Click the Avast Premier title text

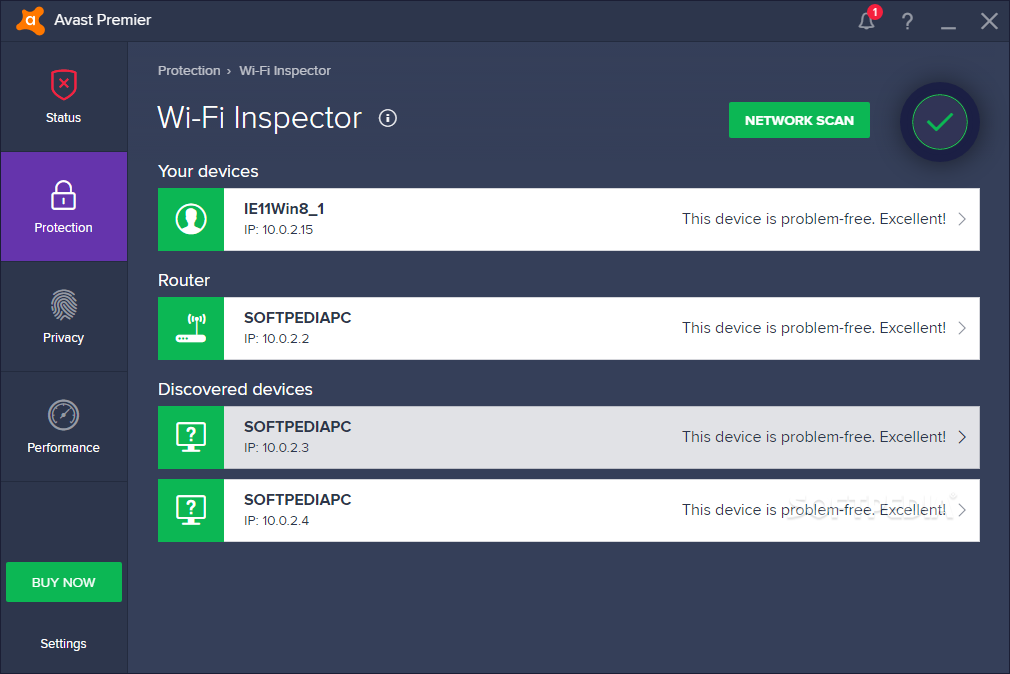point(102,20)
